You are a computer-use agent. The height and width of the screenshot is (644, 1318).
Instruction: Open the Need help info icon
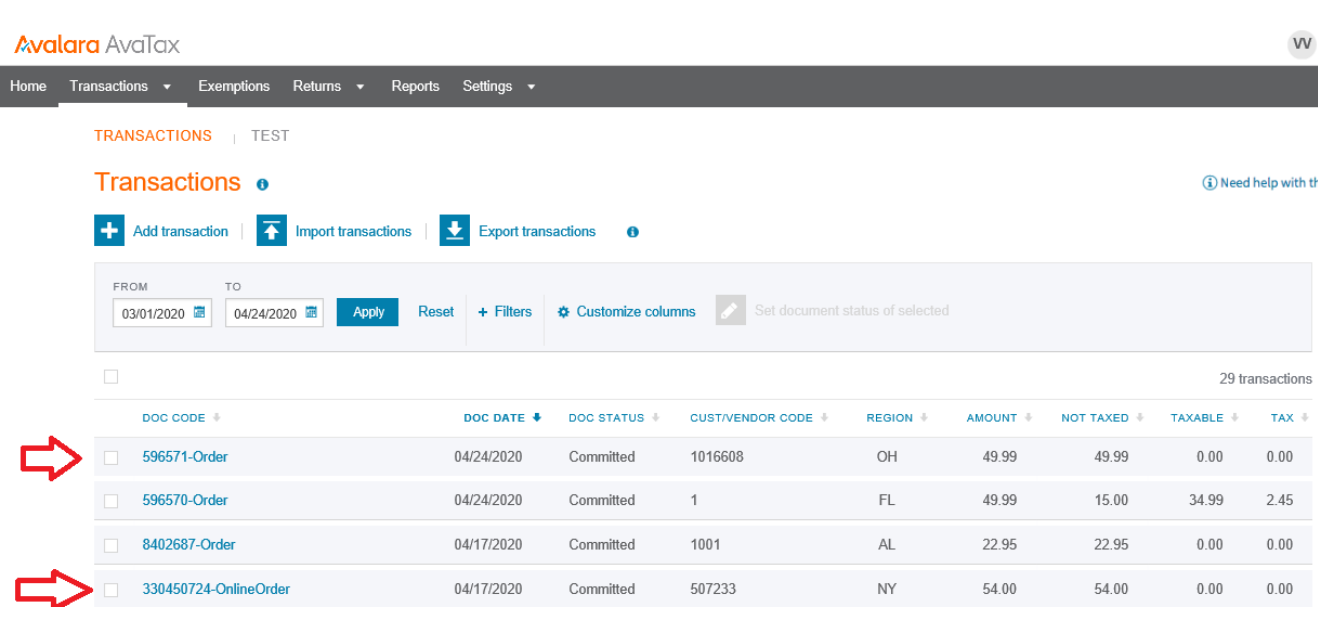tap(1209, 182)
